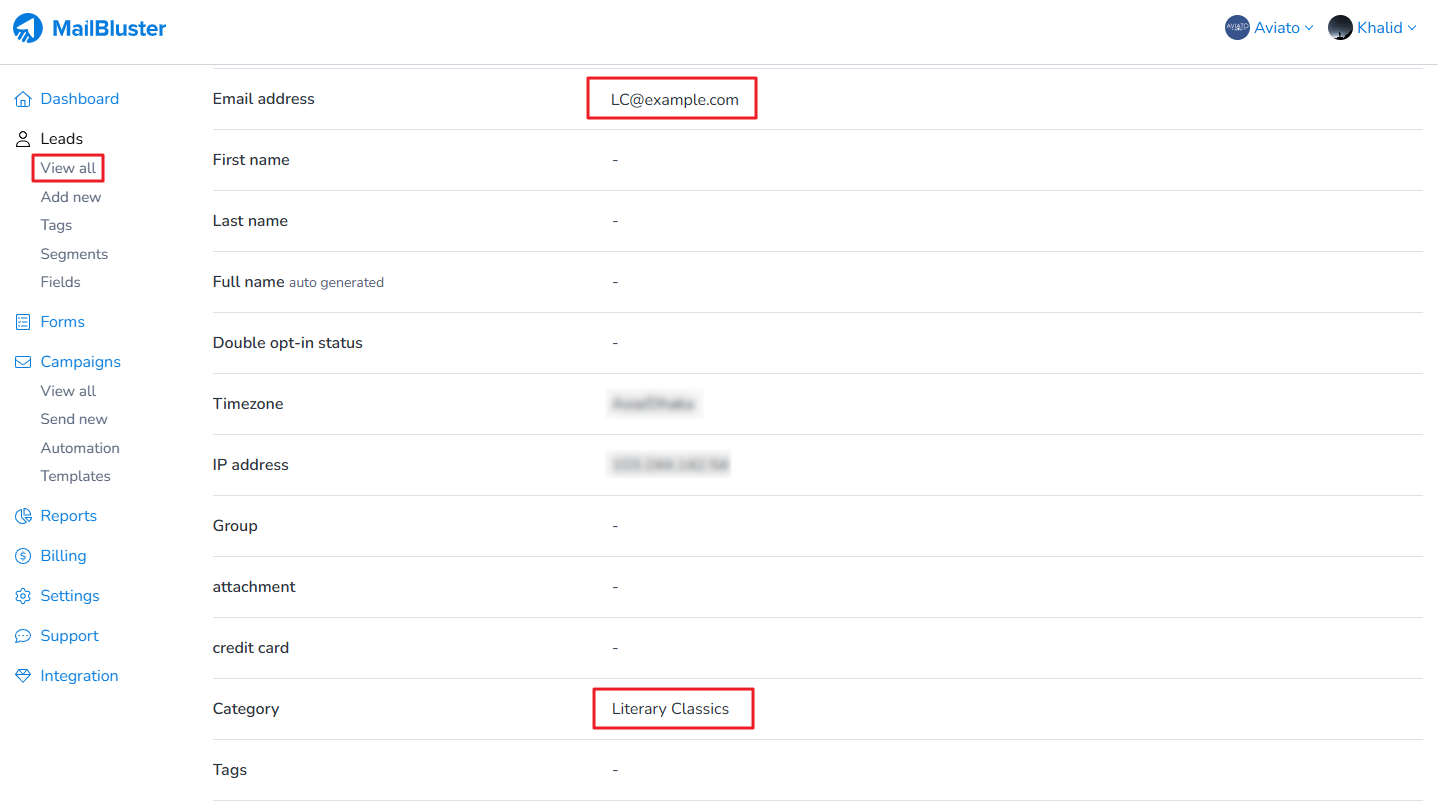Click the MailBluster logo icon
The height and width of the screenshot is (811, 1438).
(28, 28)
